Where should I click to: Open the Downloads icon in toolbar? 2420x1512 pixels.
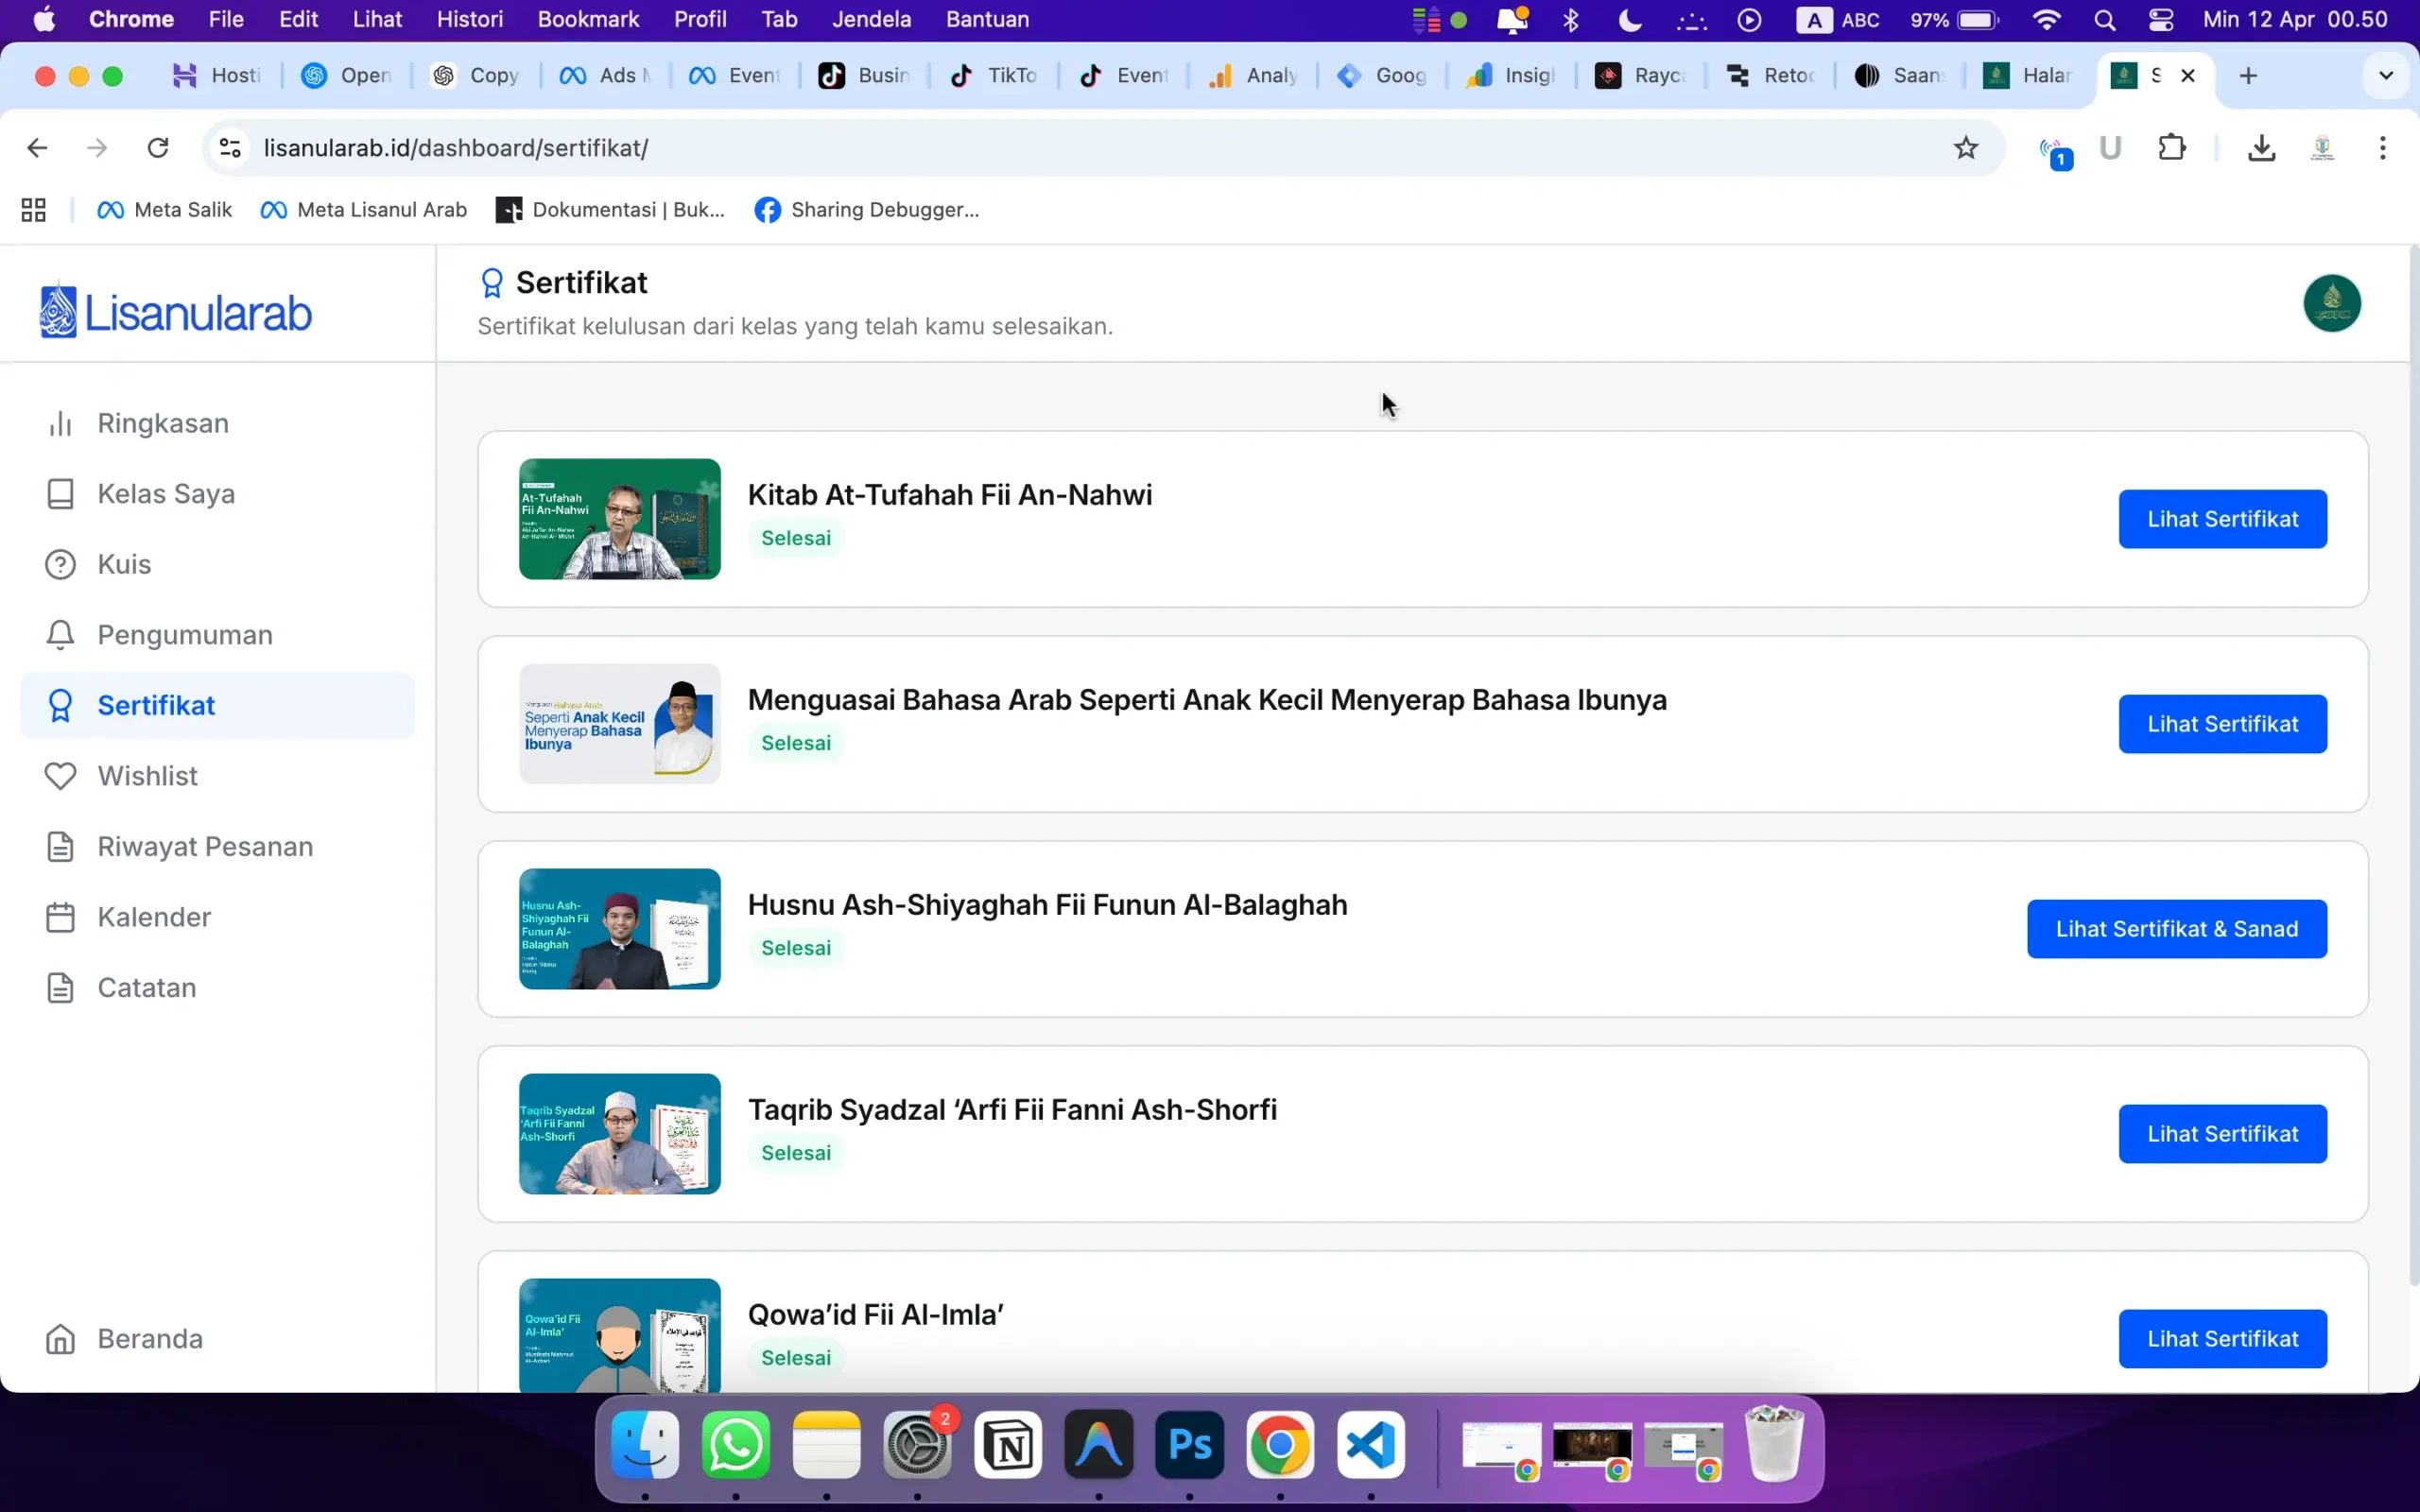pyautogui.click(x=2261, y=147)
